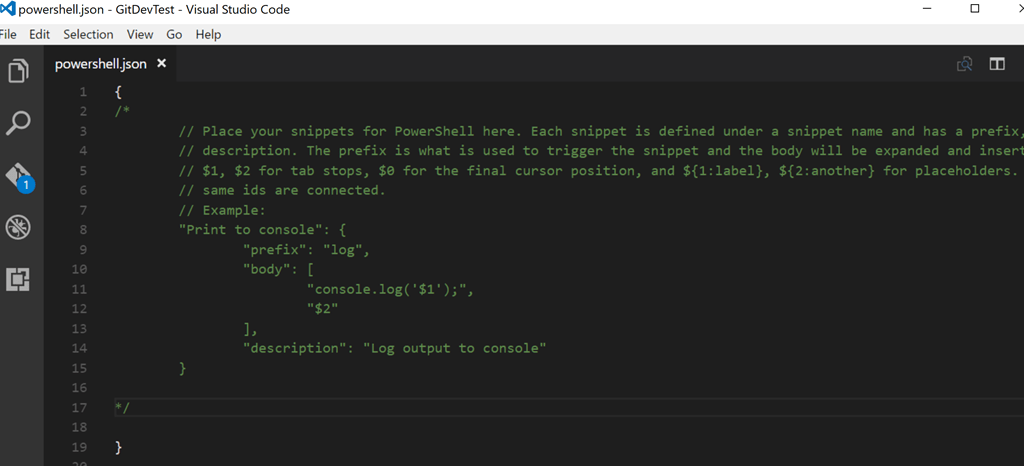1024x466 pixels.
Task: Click the comment line starting "// $1, $2 for tab stops"
Action: [597, 171]
